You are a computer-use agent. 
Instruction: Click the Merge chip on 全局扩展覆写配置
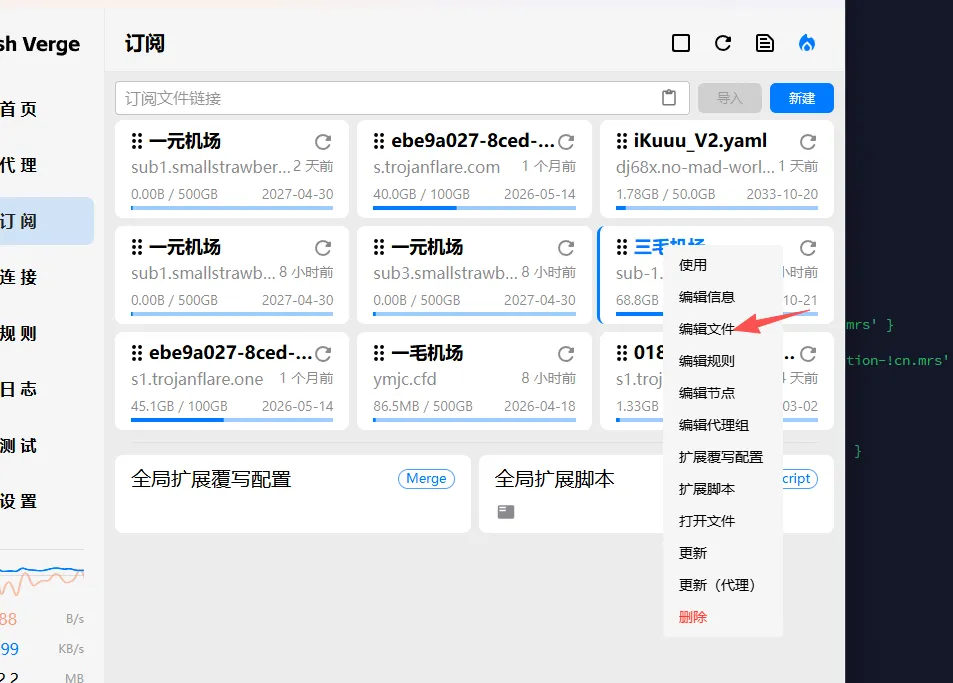click(426, 478)
